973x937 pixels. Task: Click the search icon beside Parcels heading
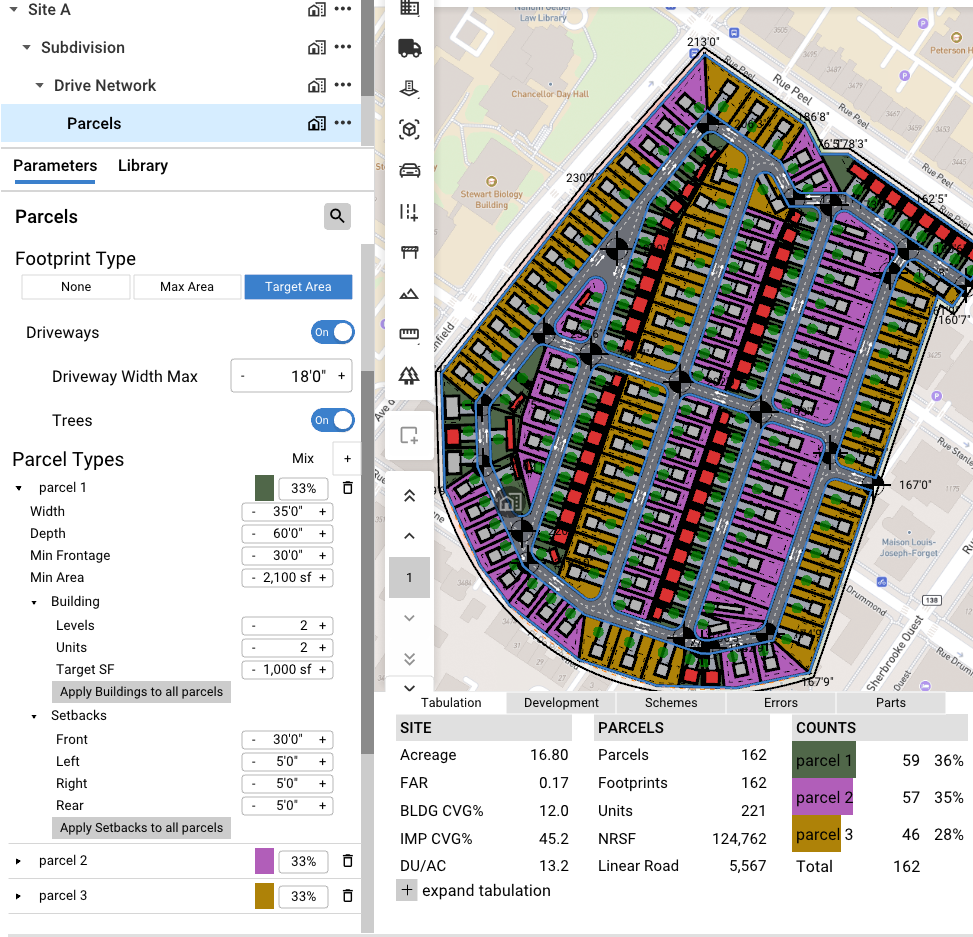337,216
